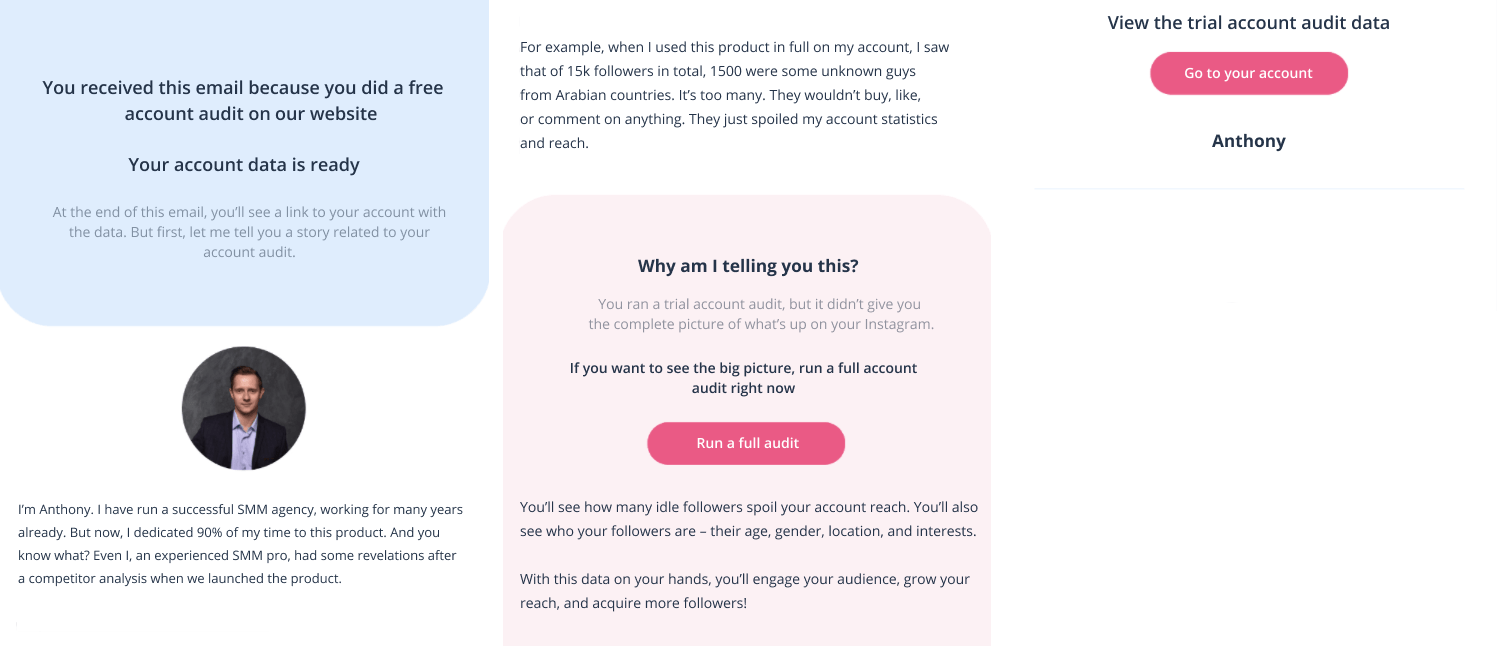The width and height of the screenshot is (1497, 646).
Task: Click the 'You'll see how many idle followers' paragraph
Action: (x=748, y=519)
